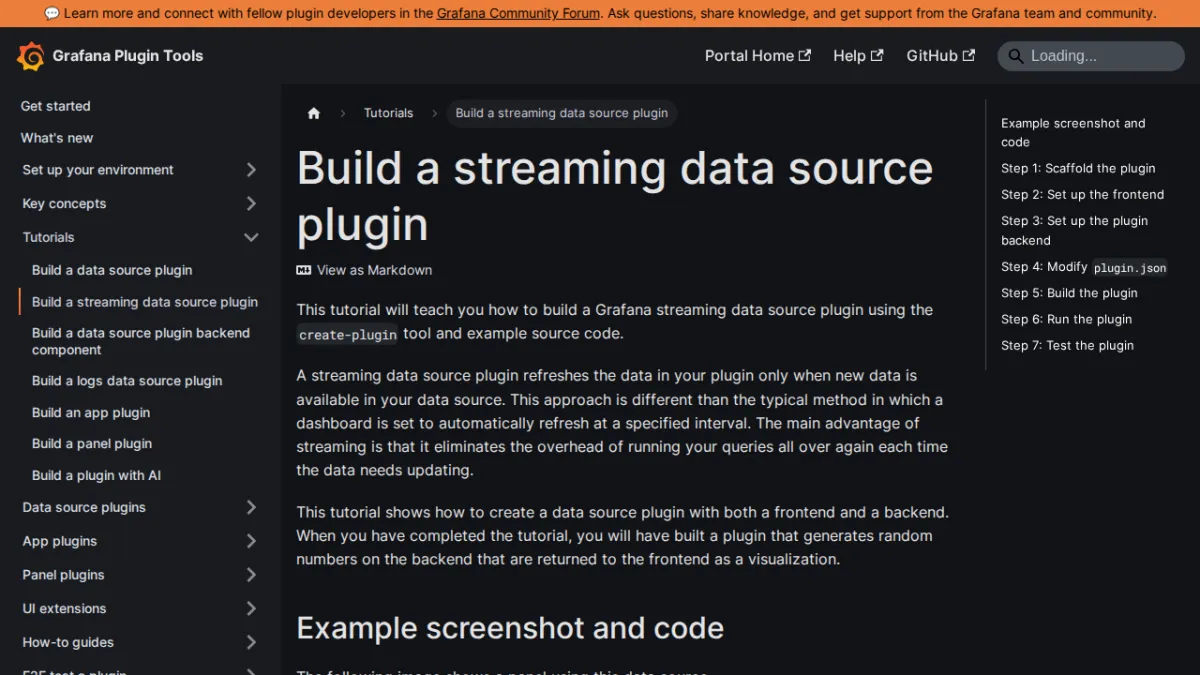Image resolution: width=1200 pixels, height=675 pixels.
Task: Jump to Step 1: Scaffold the plugin
Action: [1078, 168]
